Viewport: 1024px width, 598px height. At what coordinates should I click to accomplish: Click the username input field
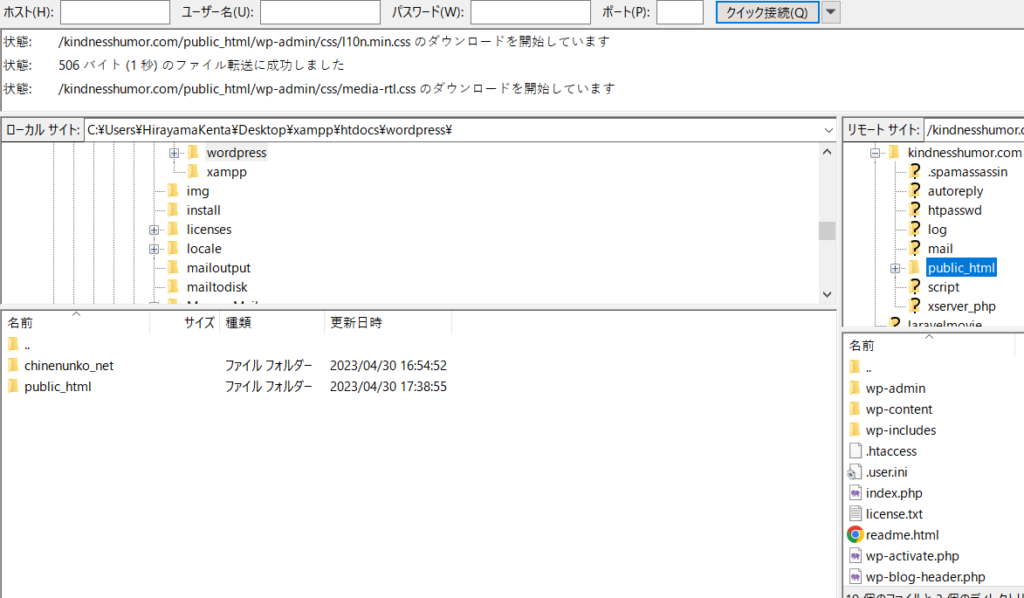point(320,12)
